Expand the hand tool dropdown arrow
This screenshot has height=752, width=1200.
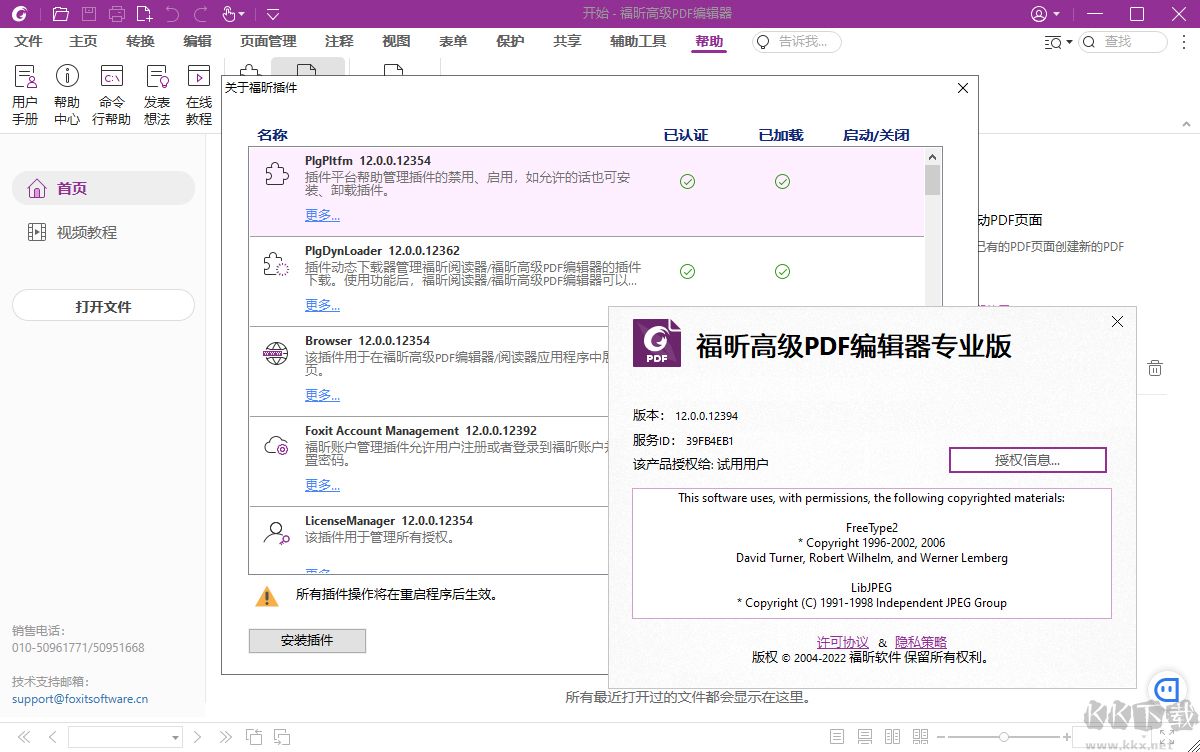[240, 14]
